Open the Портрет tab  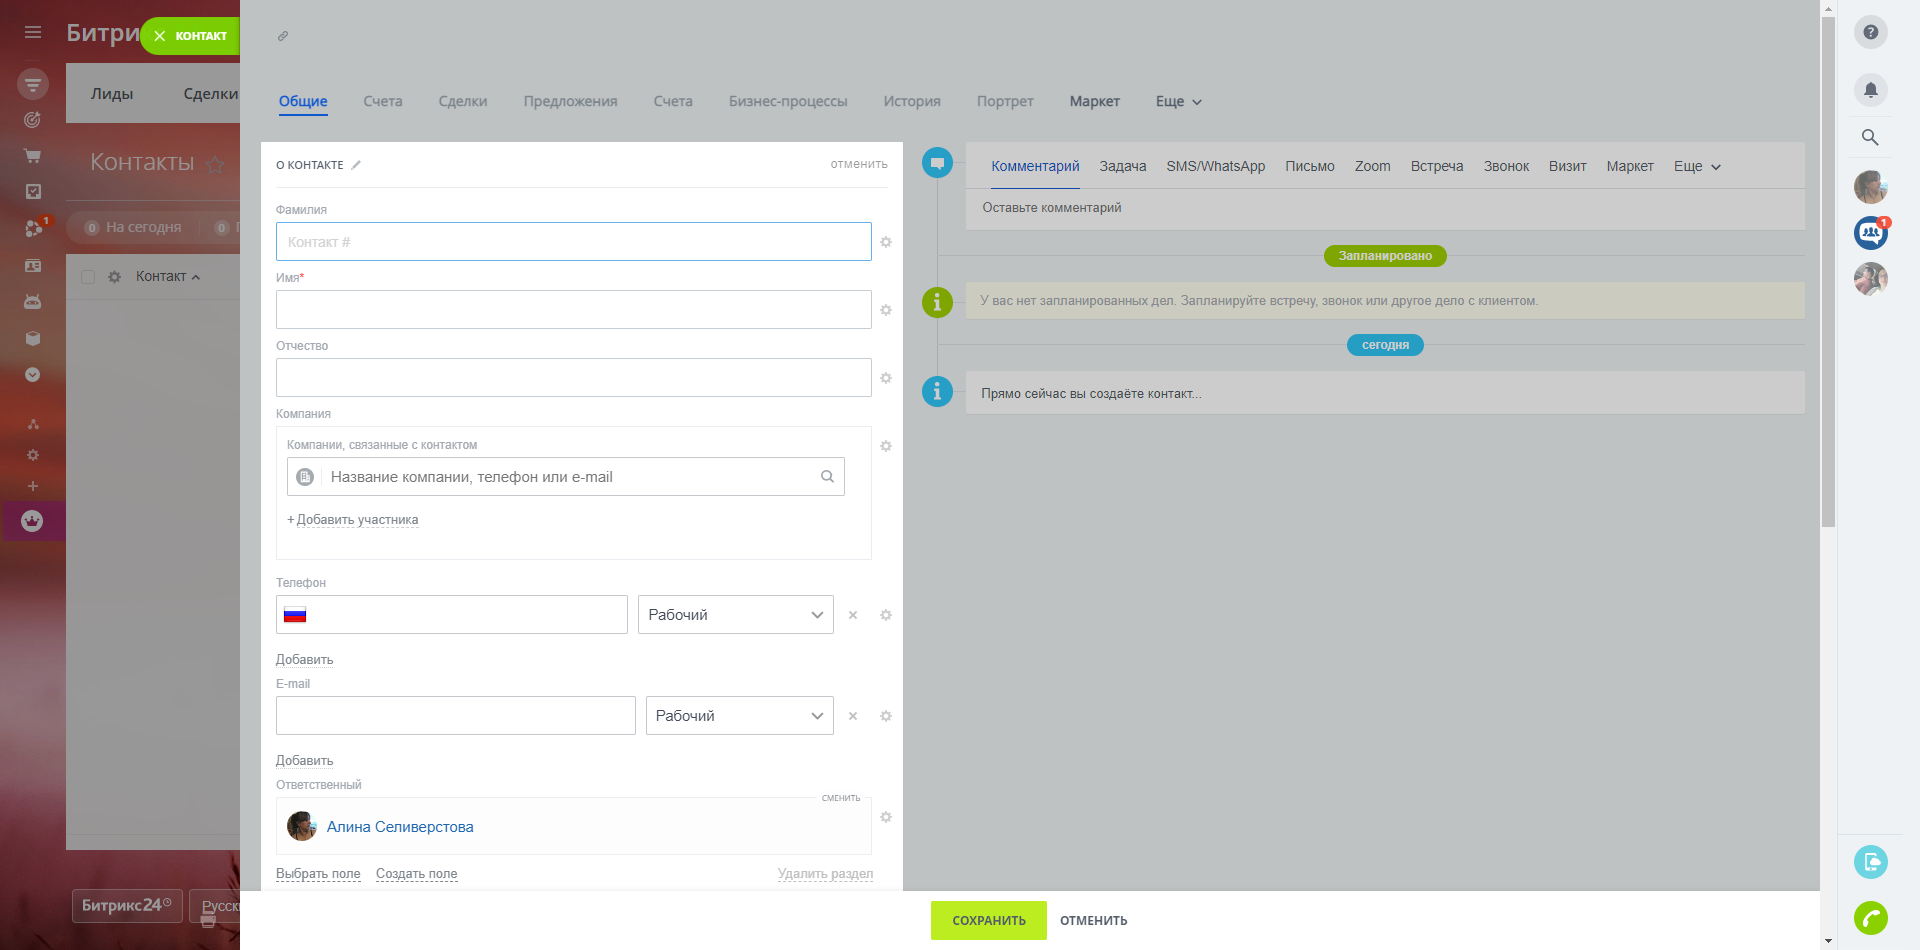pyautogui.click(x=1005, y=101)
